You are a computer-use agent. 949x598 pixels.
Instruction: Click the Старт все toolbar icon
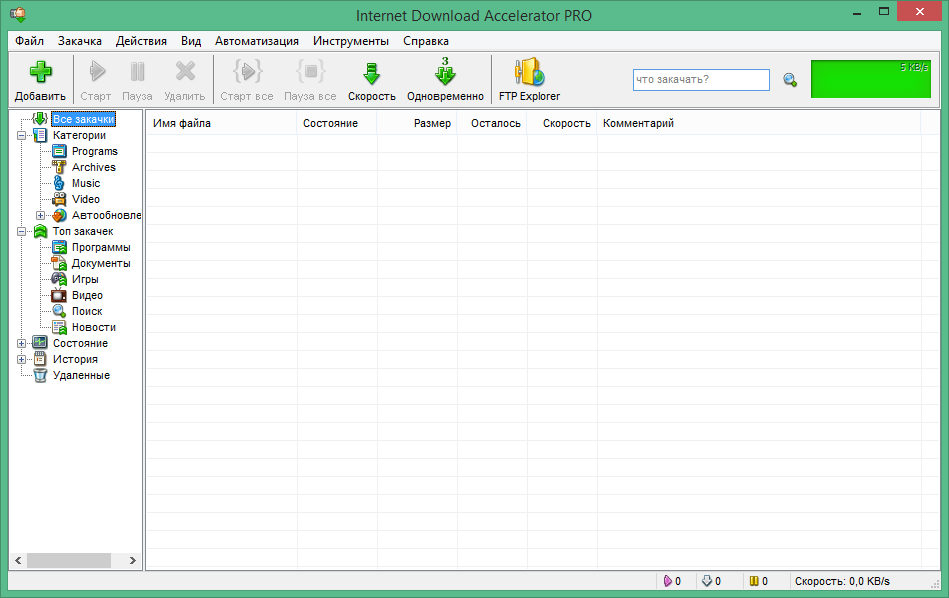pyautogui.click(x=248, y=71)
